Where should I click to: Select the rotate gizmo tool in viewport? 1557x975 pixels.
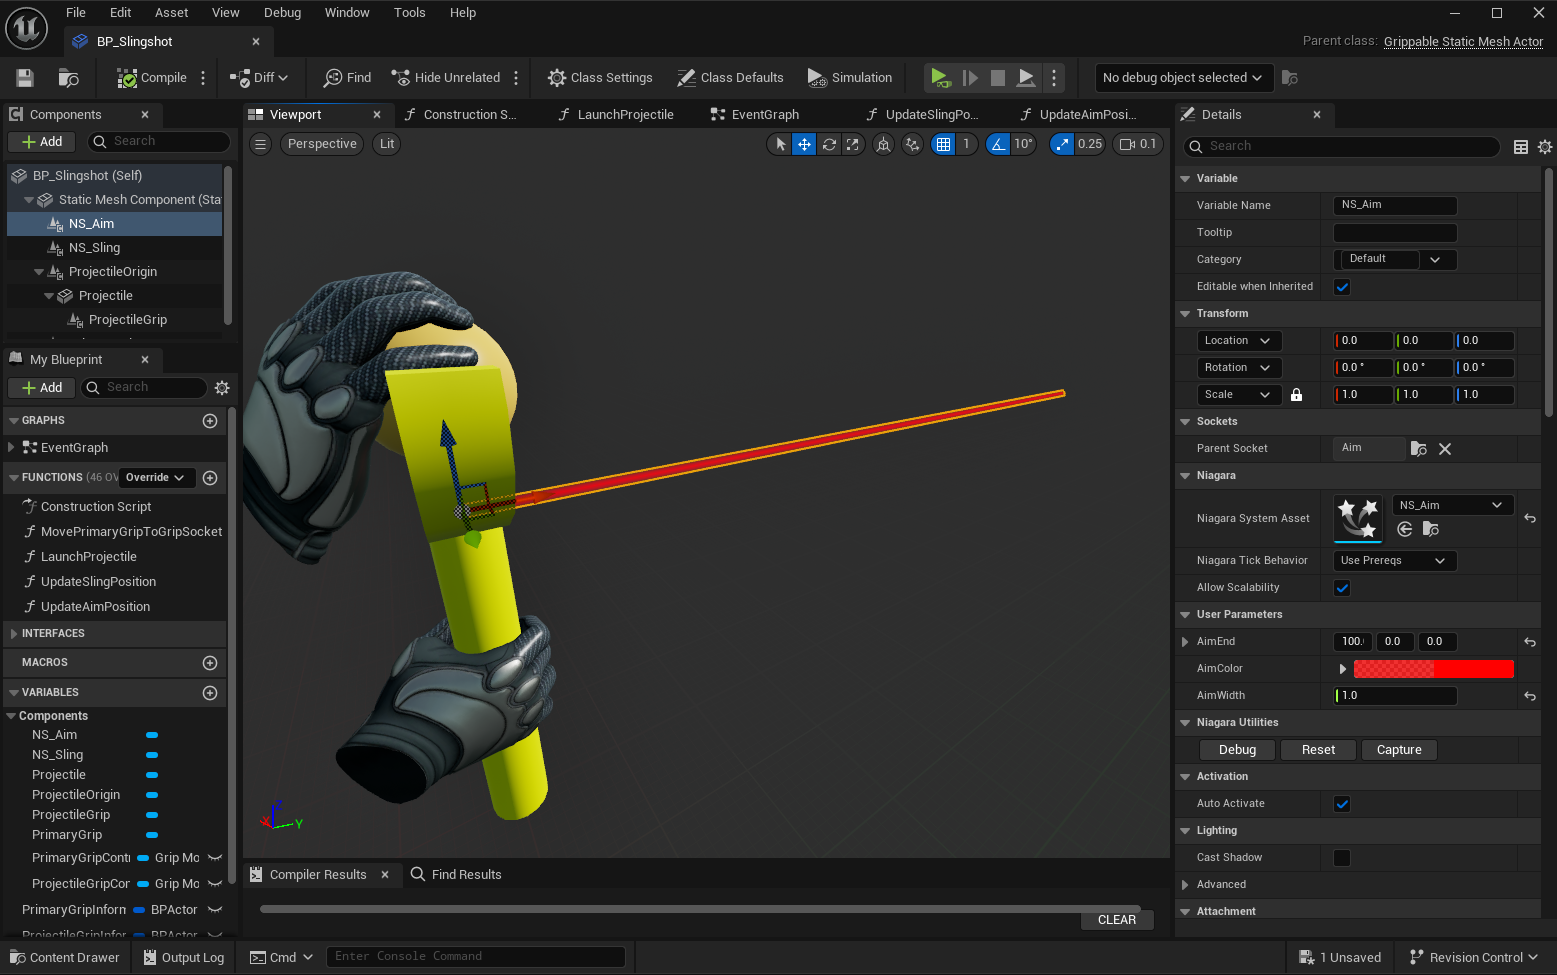point(829,144)
